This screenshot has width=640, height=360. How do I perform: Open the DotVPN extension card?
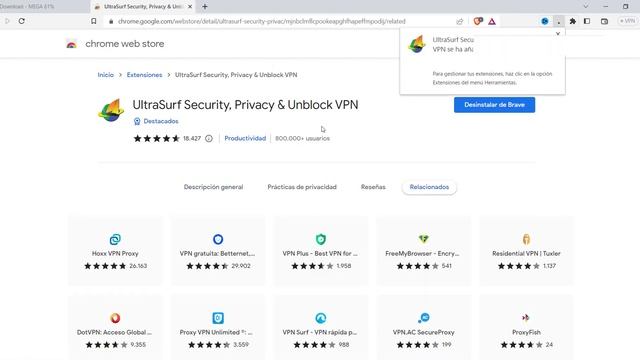(x=115, y=328)
